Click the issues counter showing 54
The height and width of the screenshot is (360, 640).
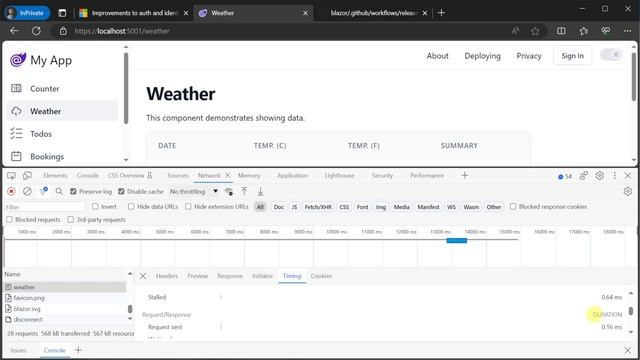coord(565,176)
